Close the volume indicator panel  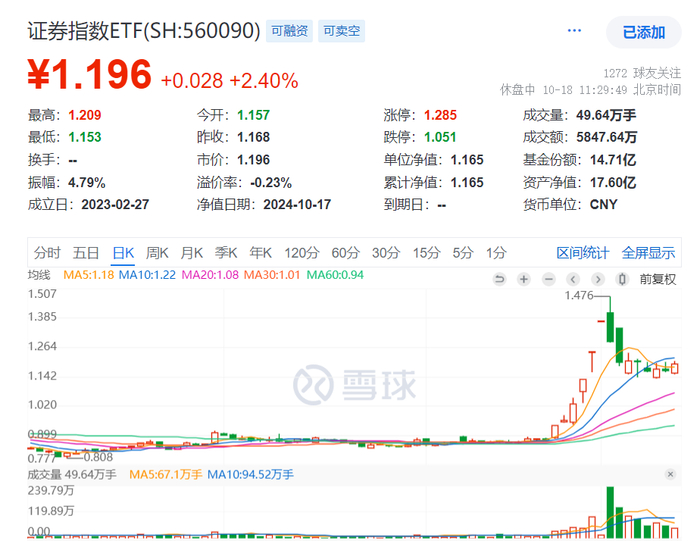(670, 474)
